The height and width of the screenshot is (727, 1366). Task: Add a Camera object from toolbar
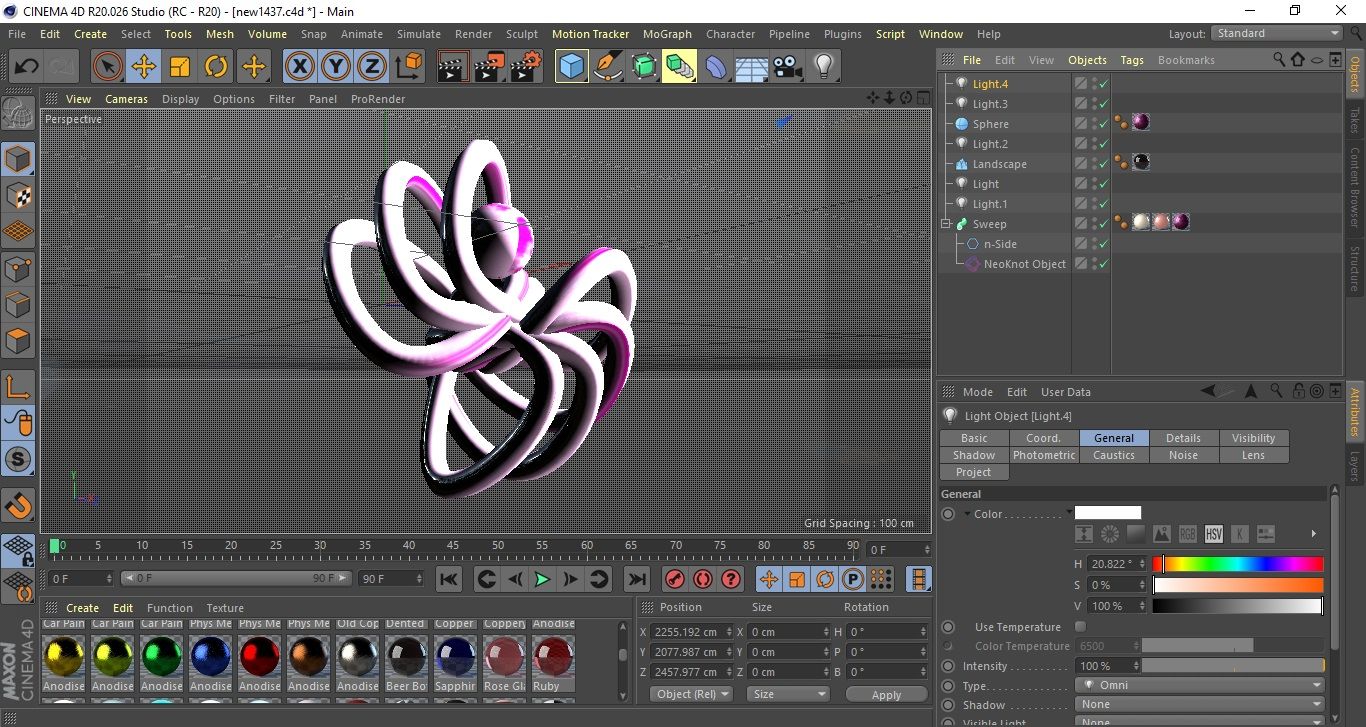click(x=787, y=67)
